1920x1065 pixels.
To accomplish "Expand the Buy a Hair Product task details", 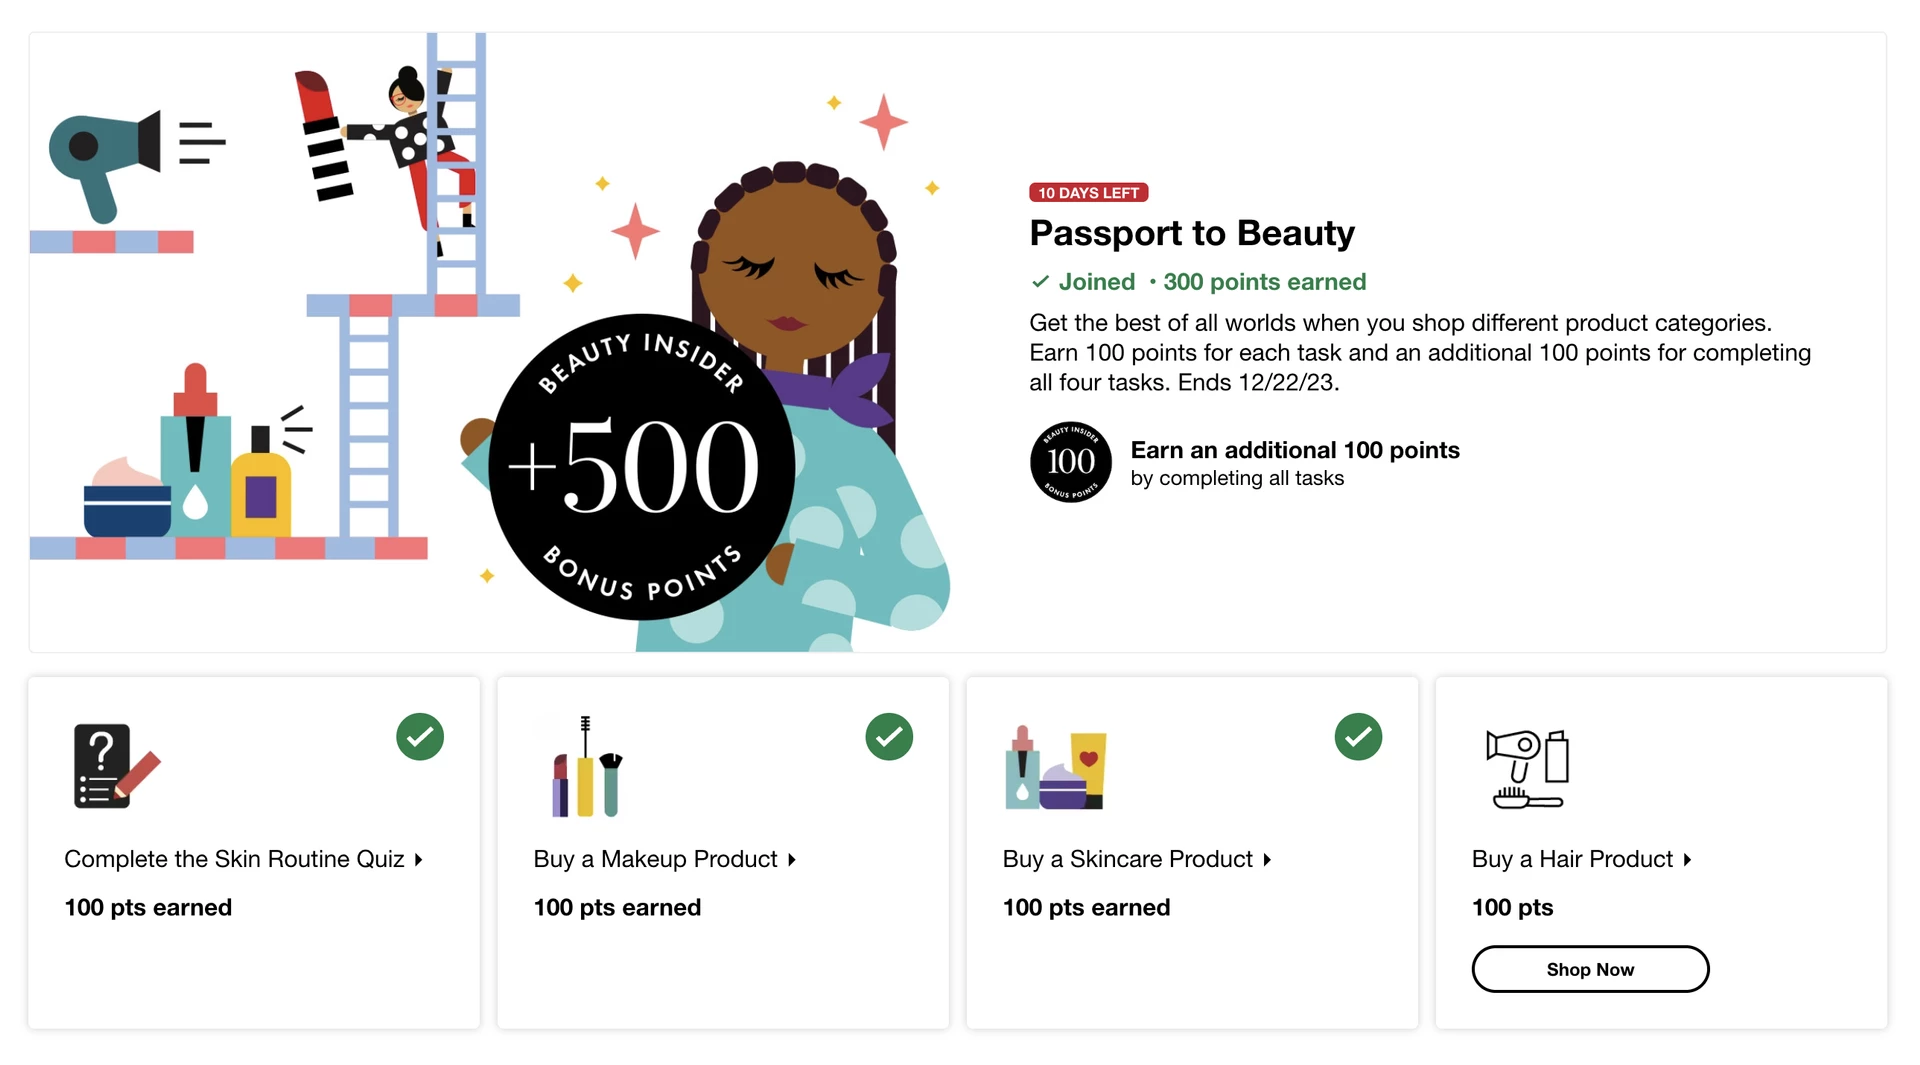I will (x=1581, y=858).
